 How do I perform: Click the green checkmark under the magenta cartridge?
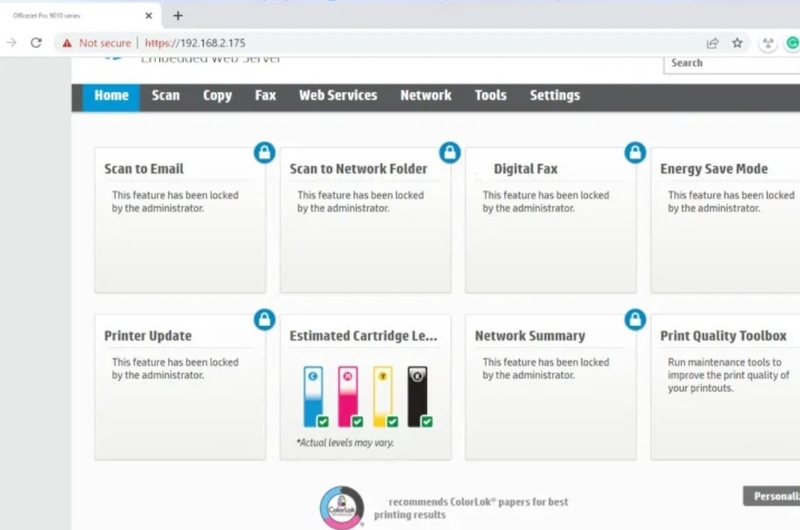(x=358, y=422)
